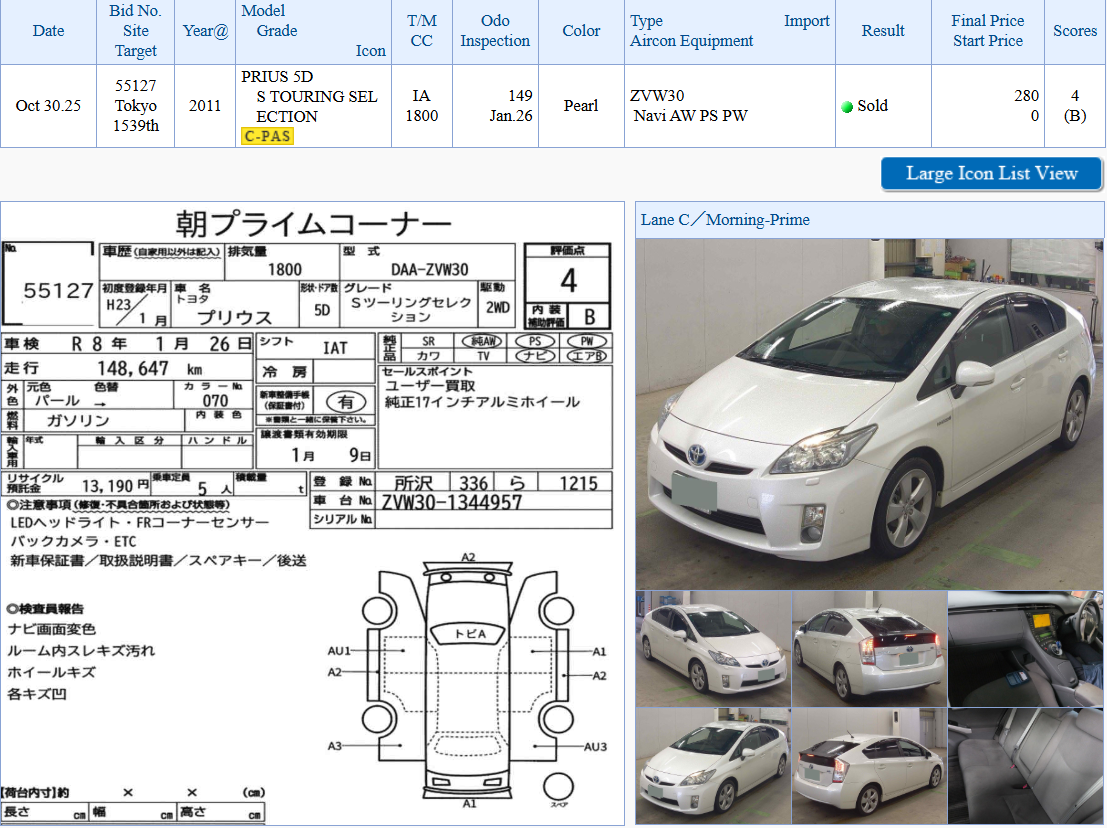Open bottom-row thumbnail of car front facing left
Viewport: 1107px width, 828px height.
coord(713,765)
